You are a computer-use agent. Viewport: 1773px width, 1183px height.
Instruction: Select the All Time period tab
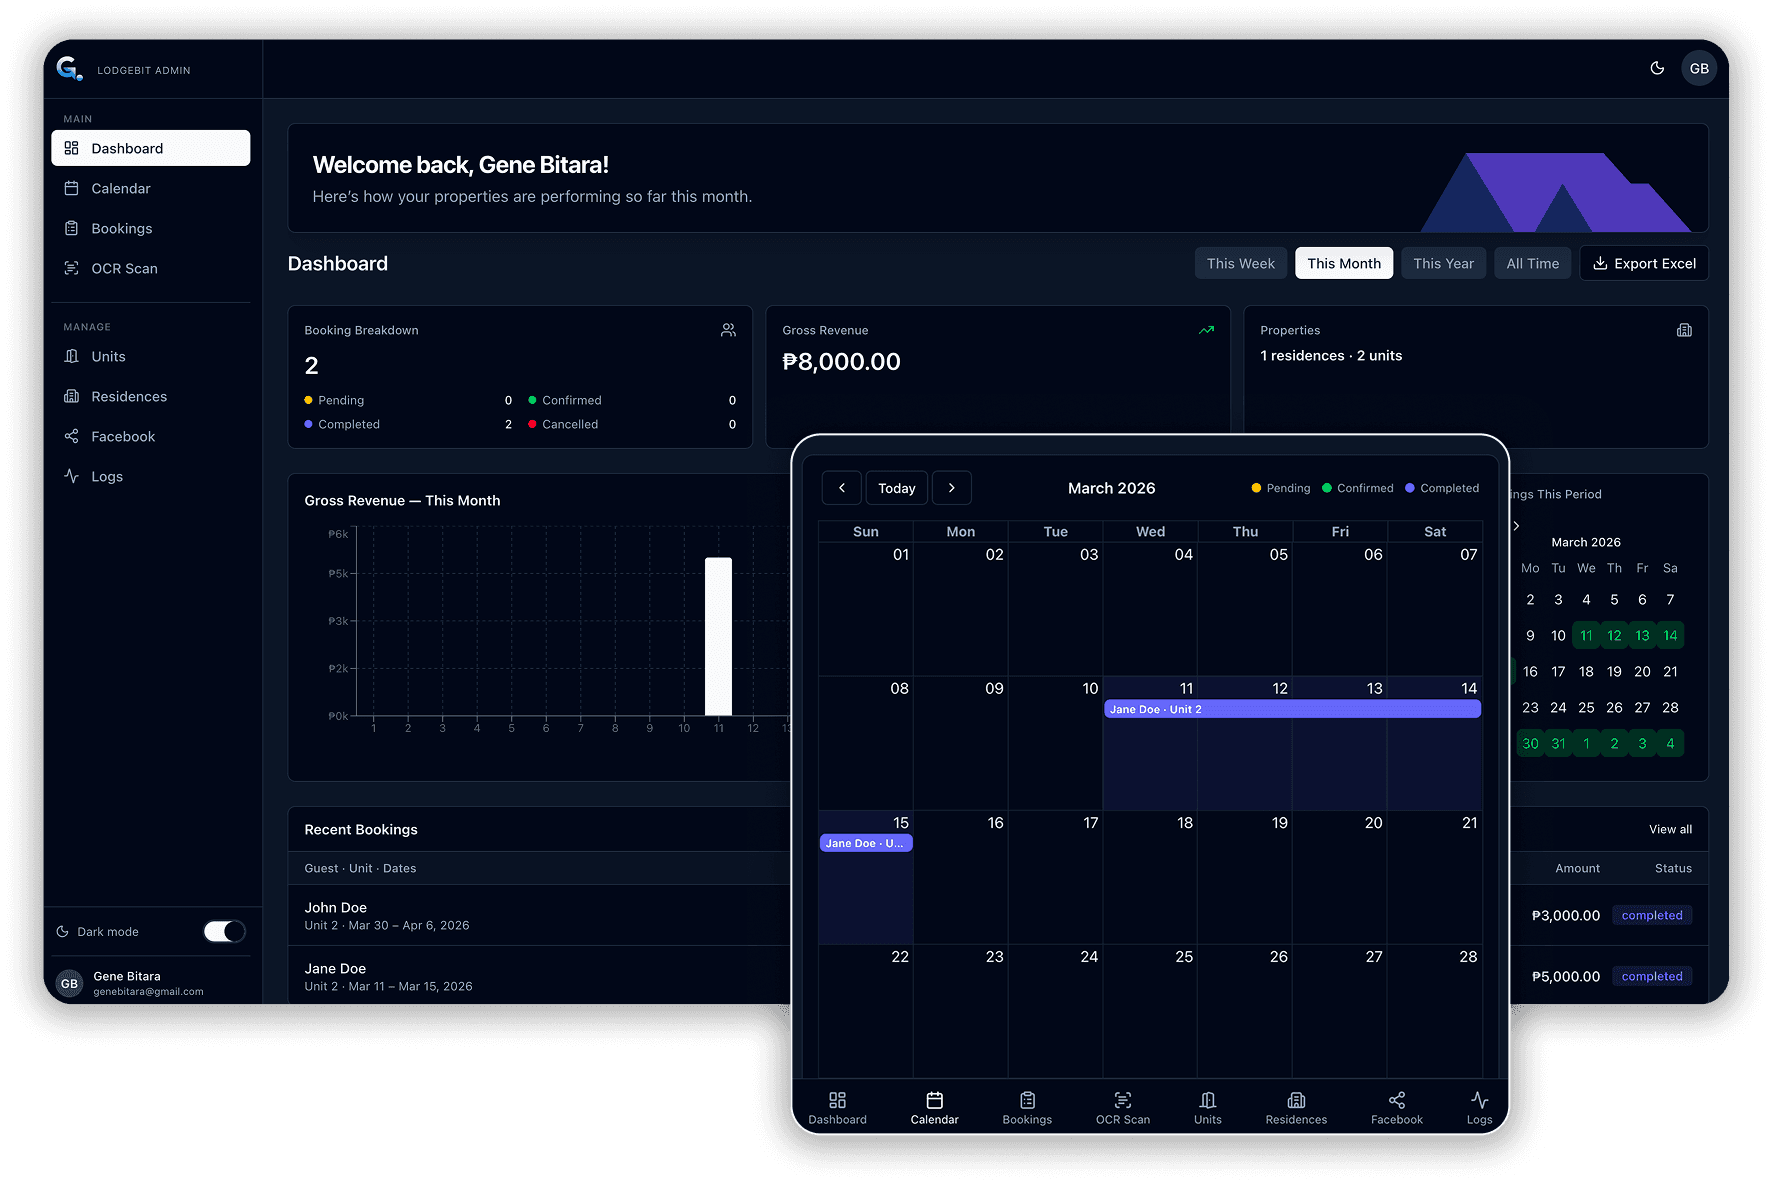[1532, 263]
